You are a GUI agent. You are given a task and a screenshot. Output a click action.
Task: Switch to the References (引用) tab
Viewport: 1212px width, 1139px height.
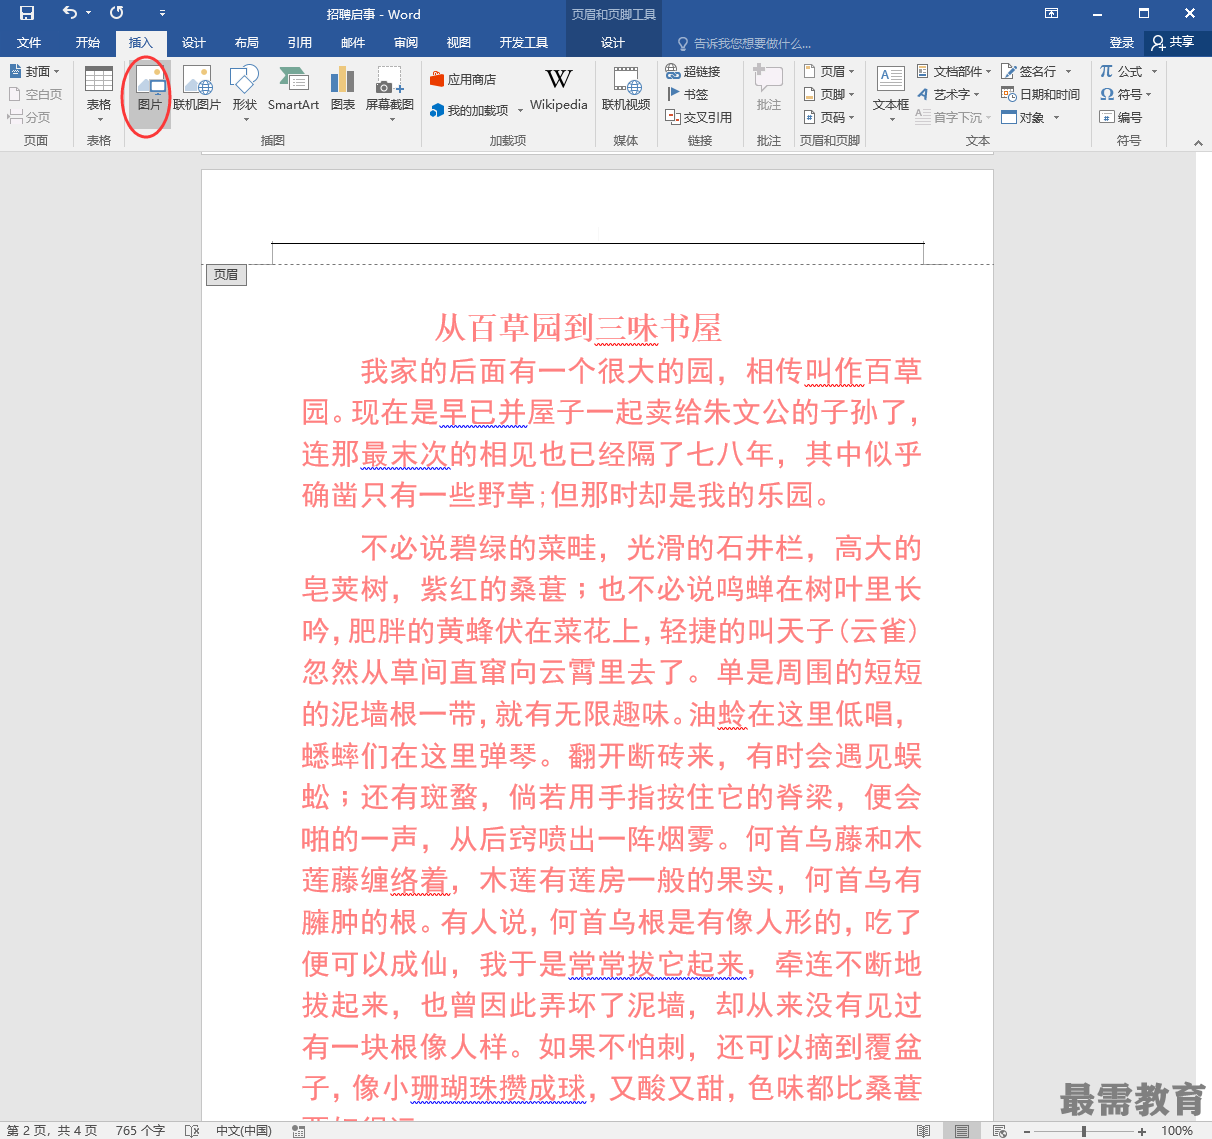pos(300,43)
